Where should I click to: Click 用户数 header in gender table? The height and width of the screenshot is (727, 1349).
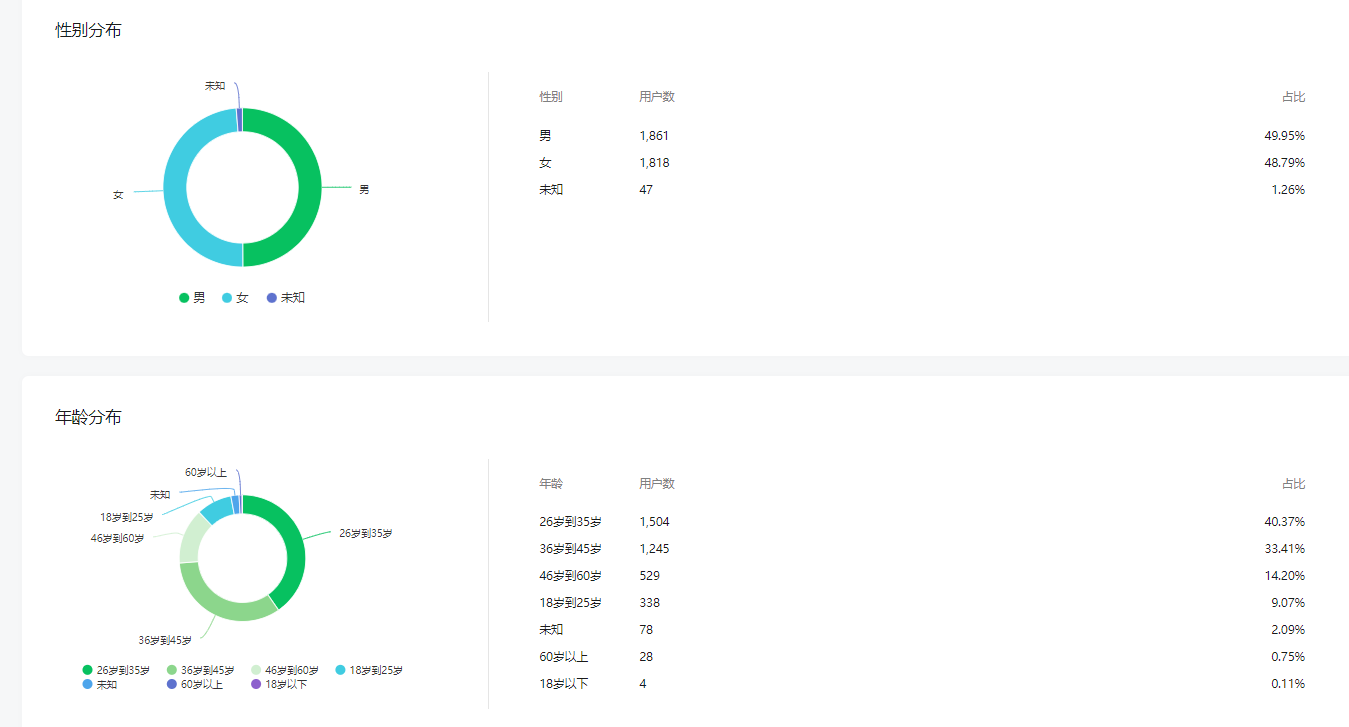point(657,97)
